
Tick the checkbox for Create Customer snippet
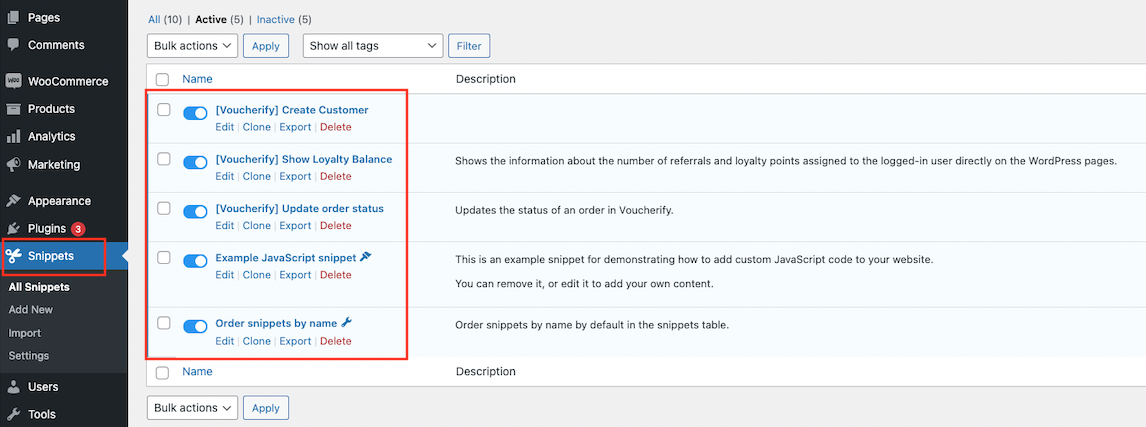point(164,110)
